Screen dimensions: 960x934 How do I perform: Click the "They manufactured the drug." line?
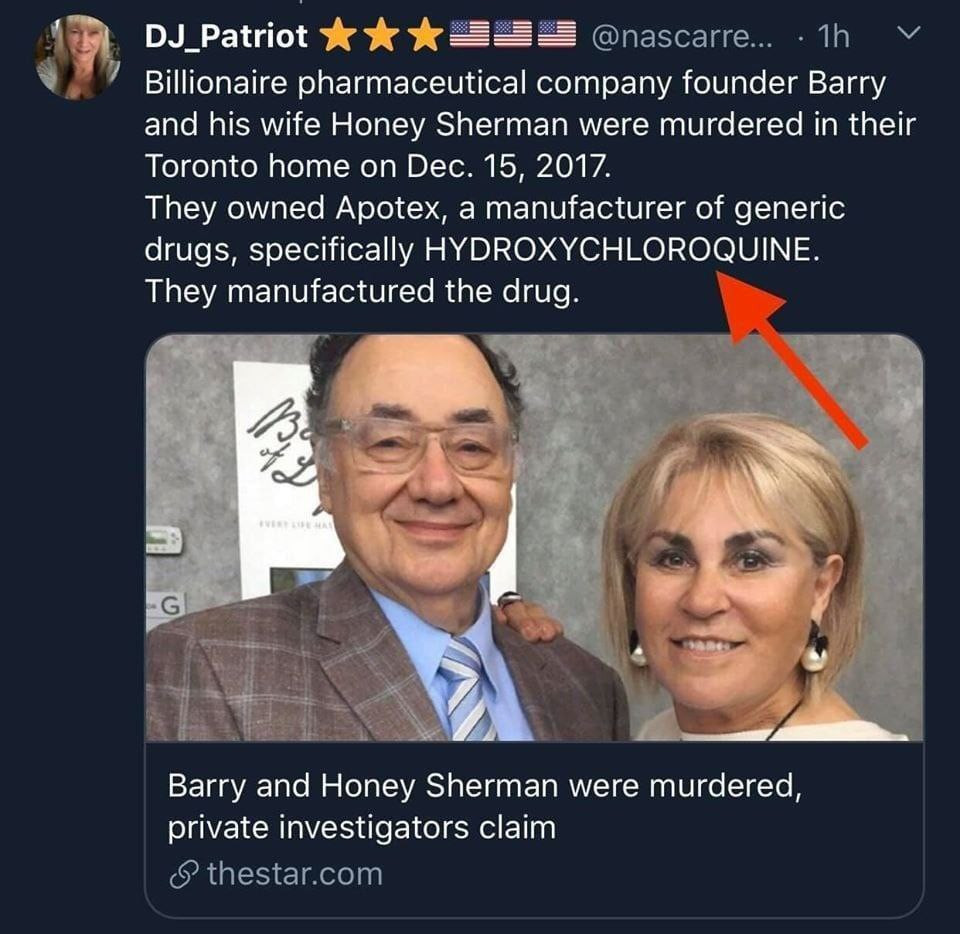click(x=361, y=292)
